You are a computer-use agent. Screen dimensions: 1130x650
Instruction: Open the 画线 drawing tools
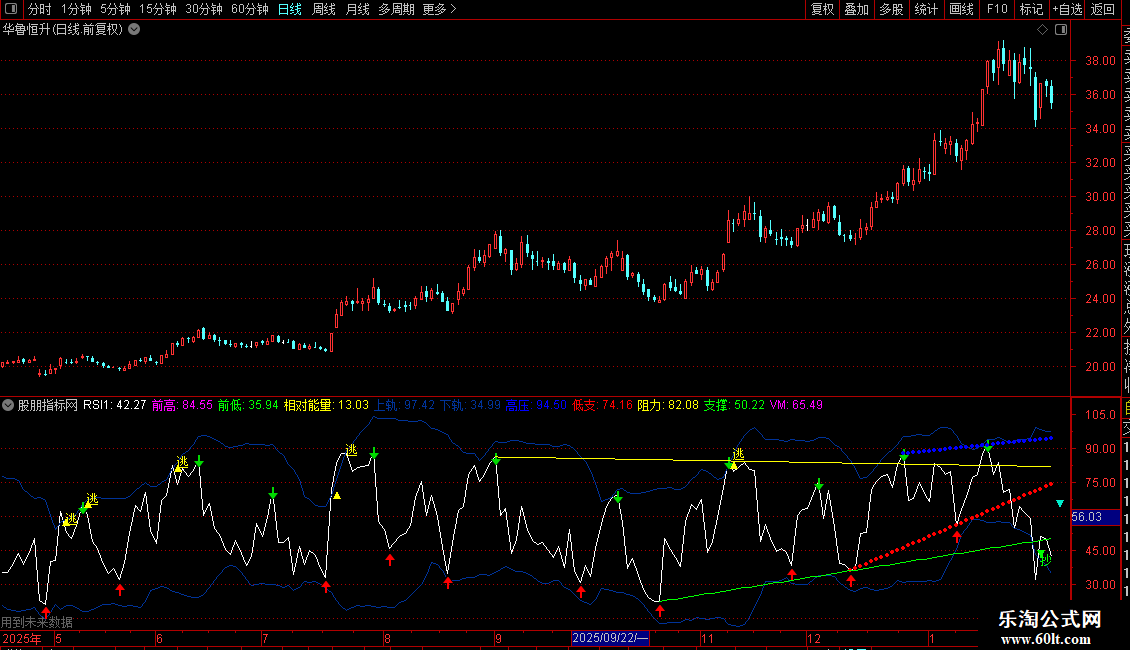[x=961, y=10]
